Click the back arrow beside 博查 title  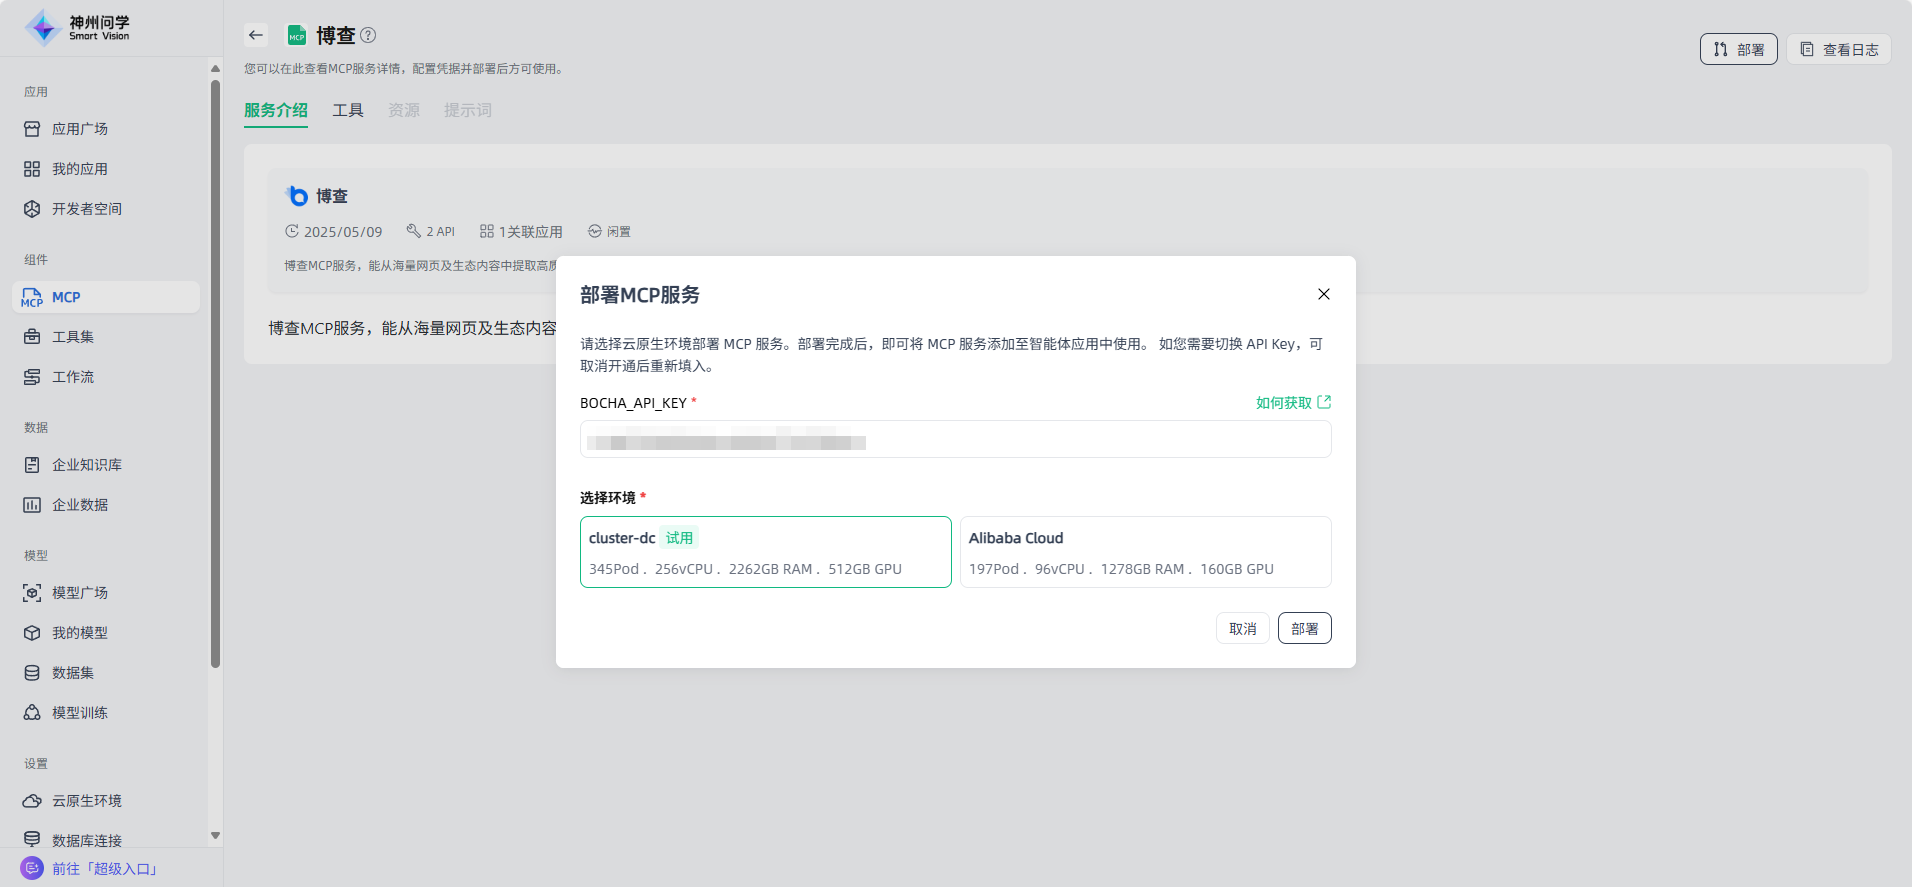pyautogui.click(x=256, y=35)
